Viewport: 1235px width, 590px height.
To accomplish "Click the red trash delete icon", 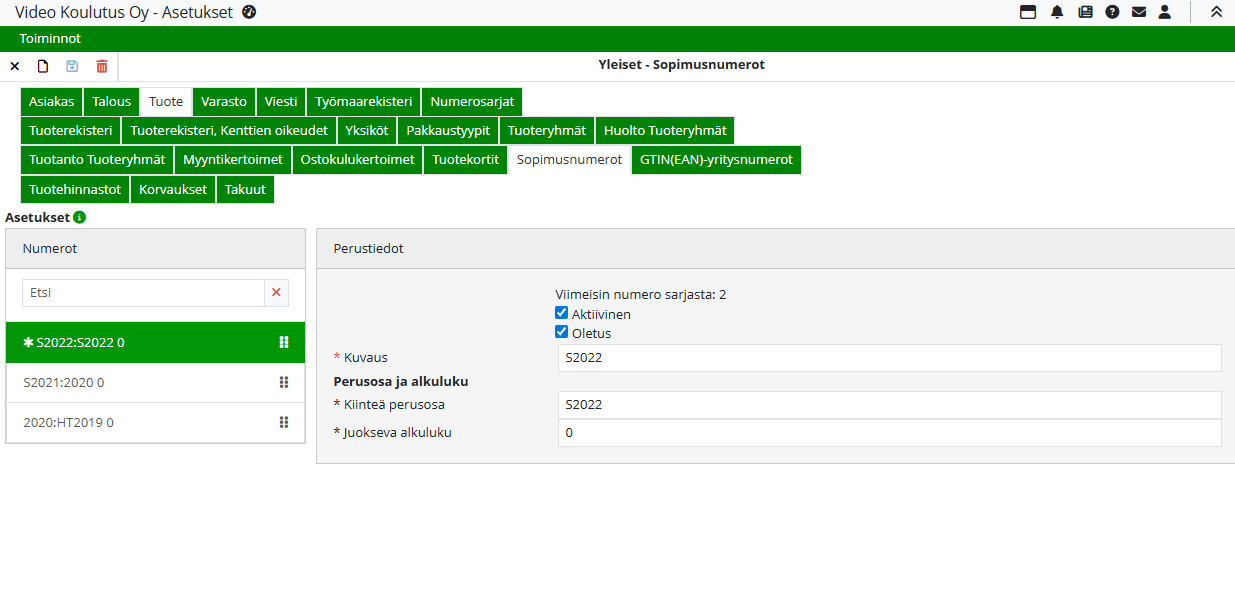I will pos(101,66).
